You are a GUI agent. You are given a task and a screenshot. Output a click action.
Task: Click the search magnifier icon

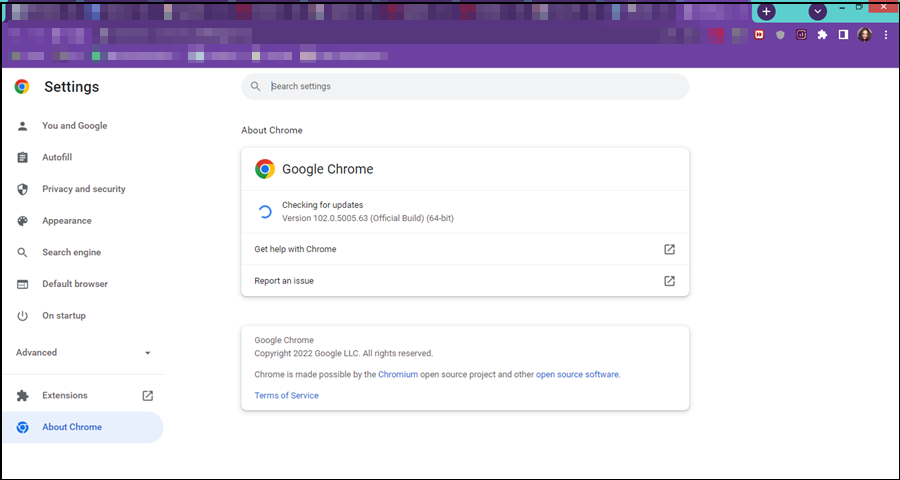[x=255, y=87]
